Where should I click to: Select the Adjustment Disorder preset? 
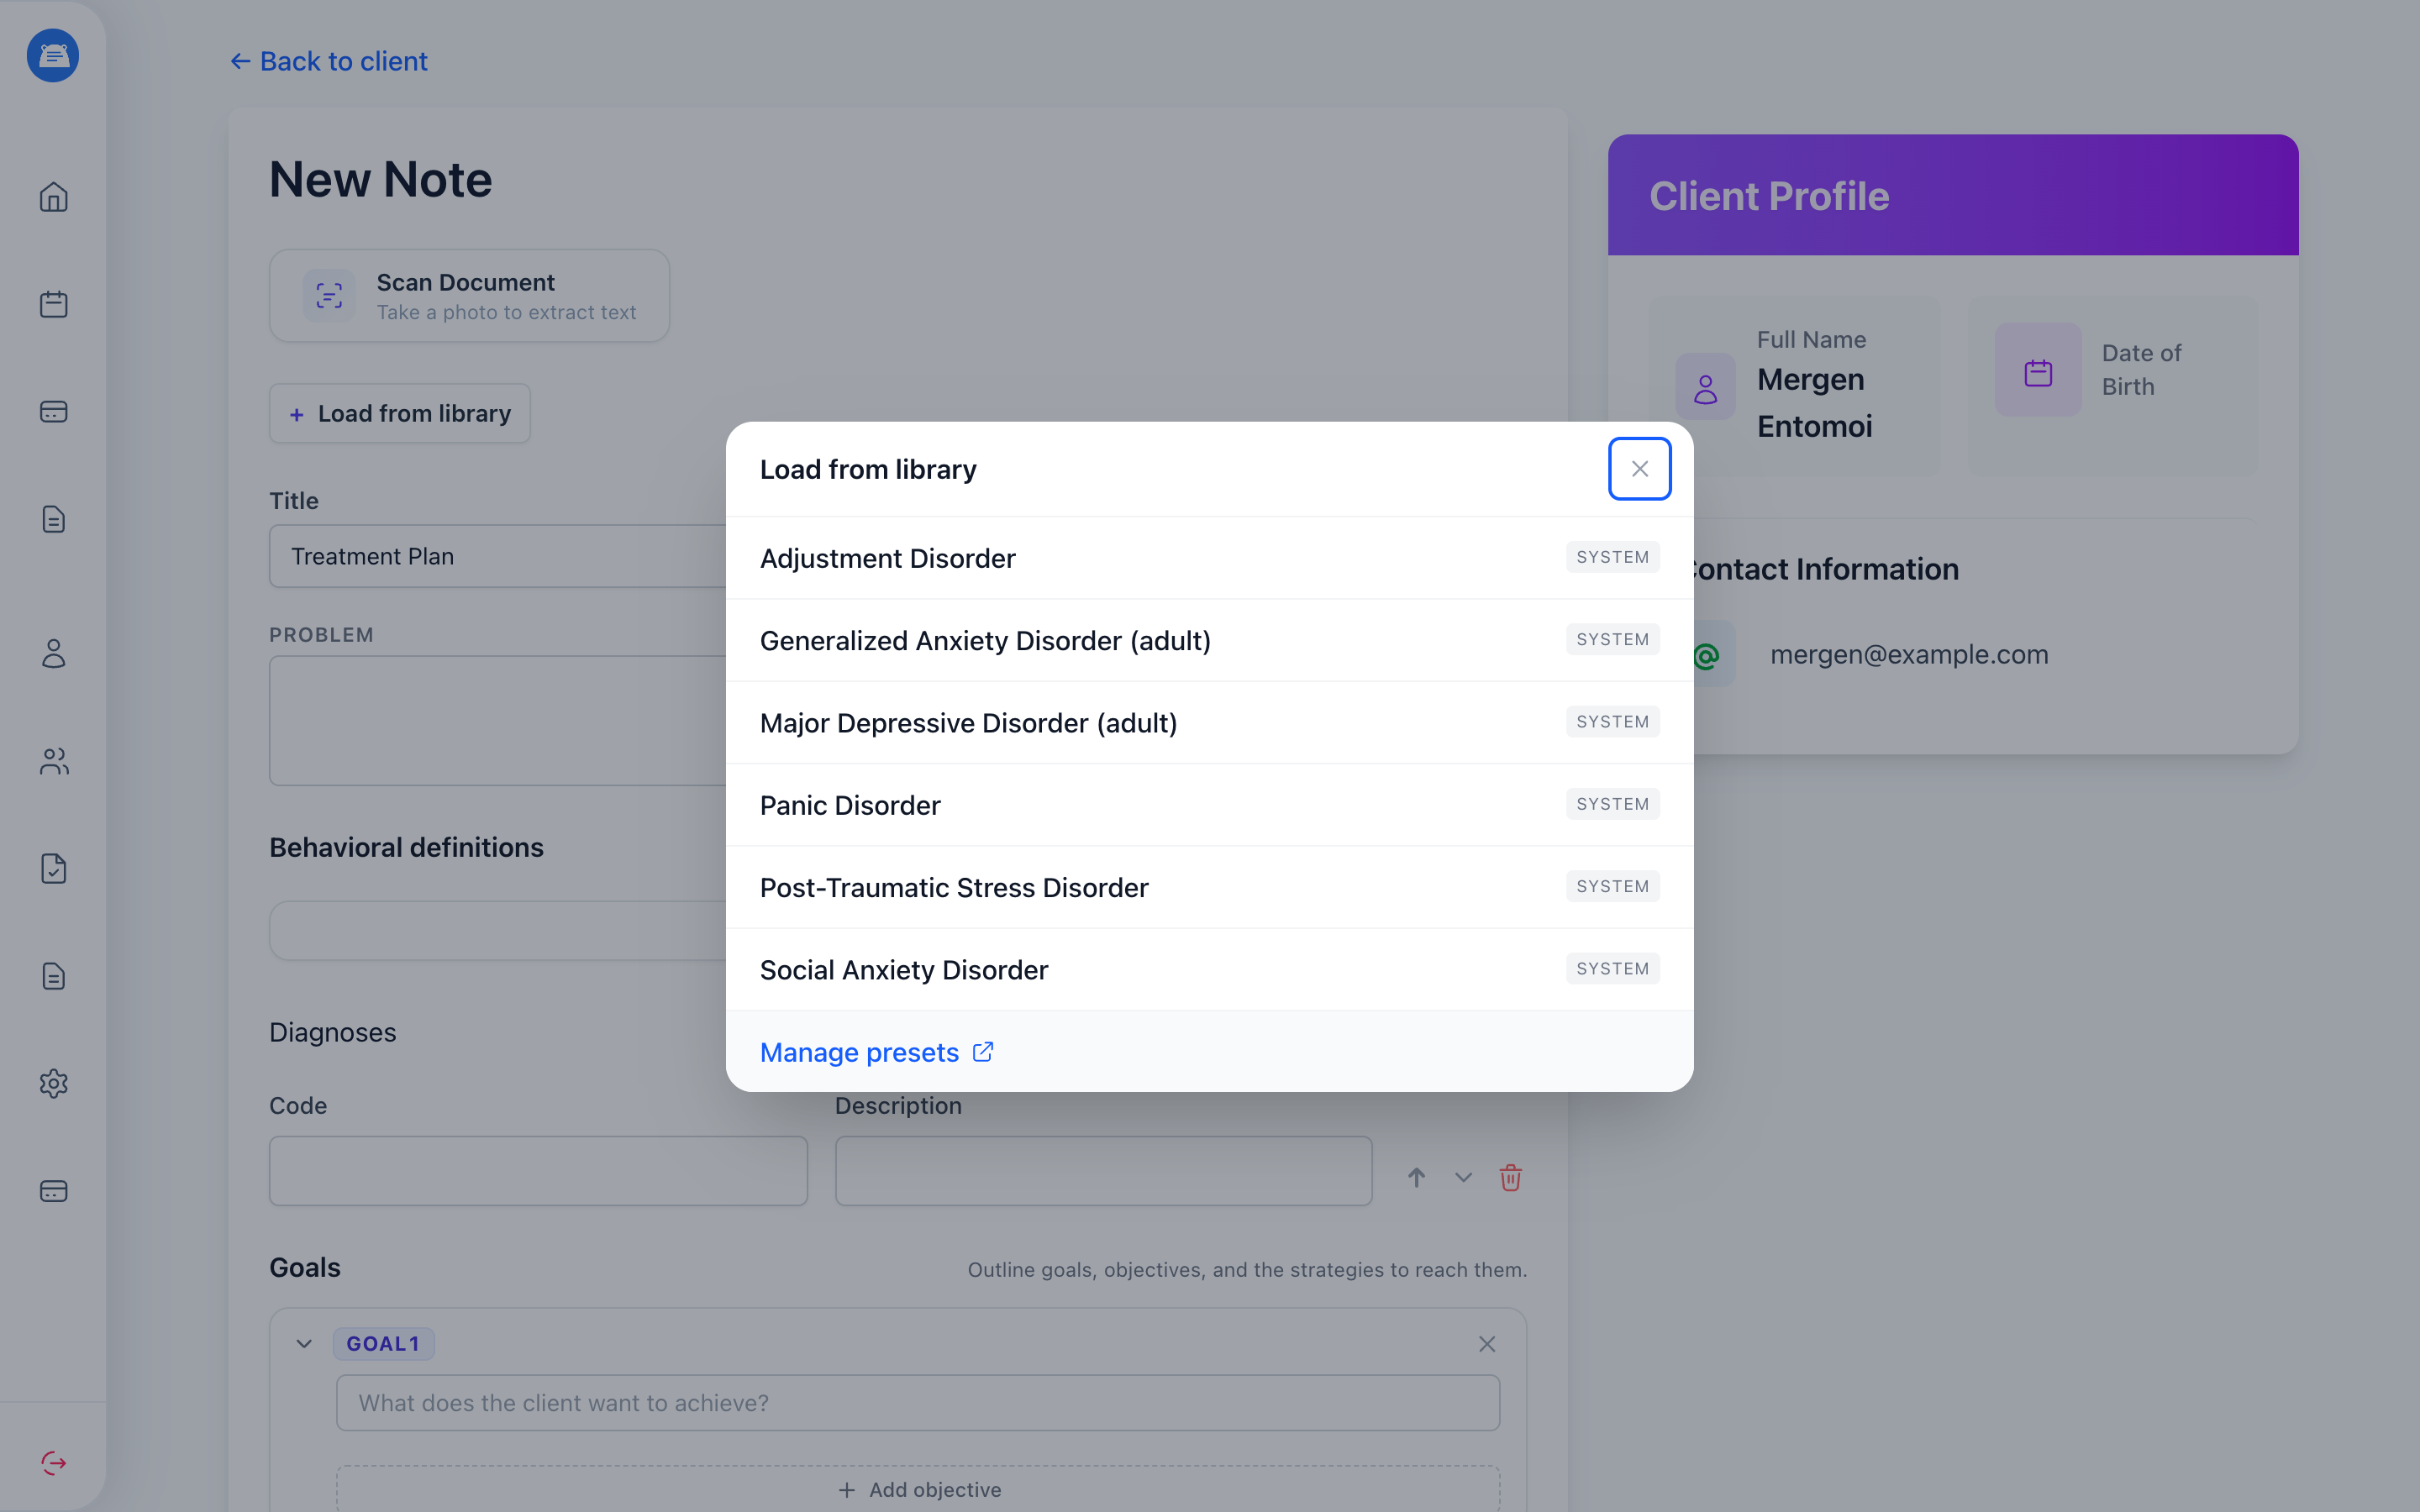(x=1209, y=558)
